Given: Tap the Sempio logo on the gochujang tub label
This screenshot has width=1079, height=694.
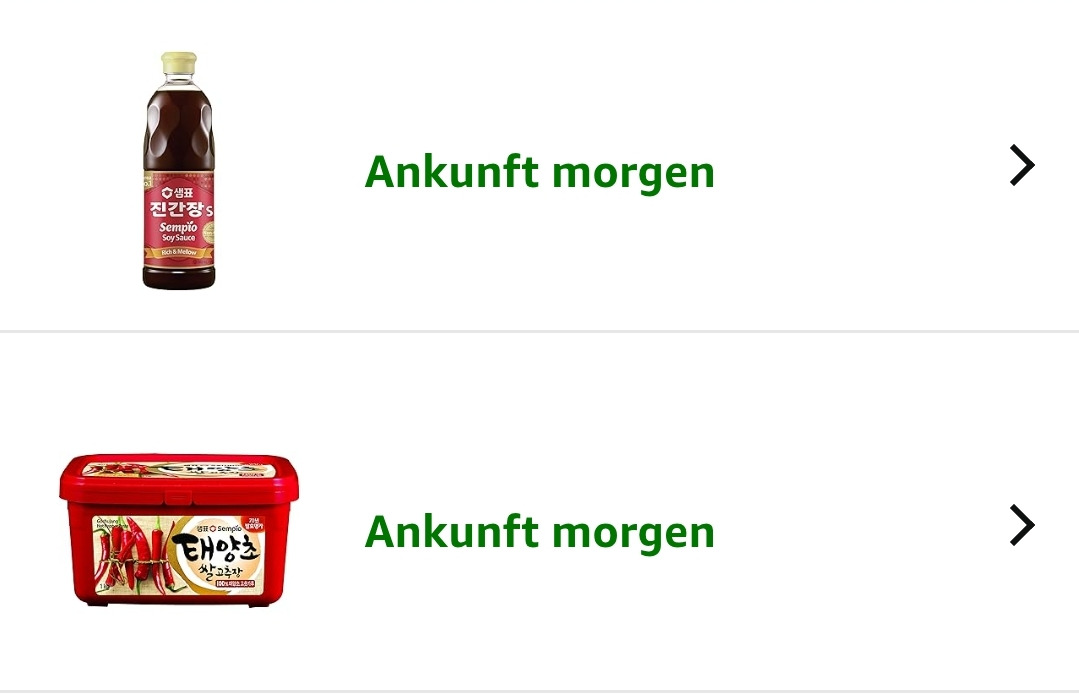Looking at the screenshot, I should coord(220,528).
